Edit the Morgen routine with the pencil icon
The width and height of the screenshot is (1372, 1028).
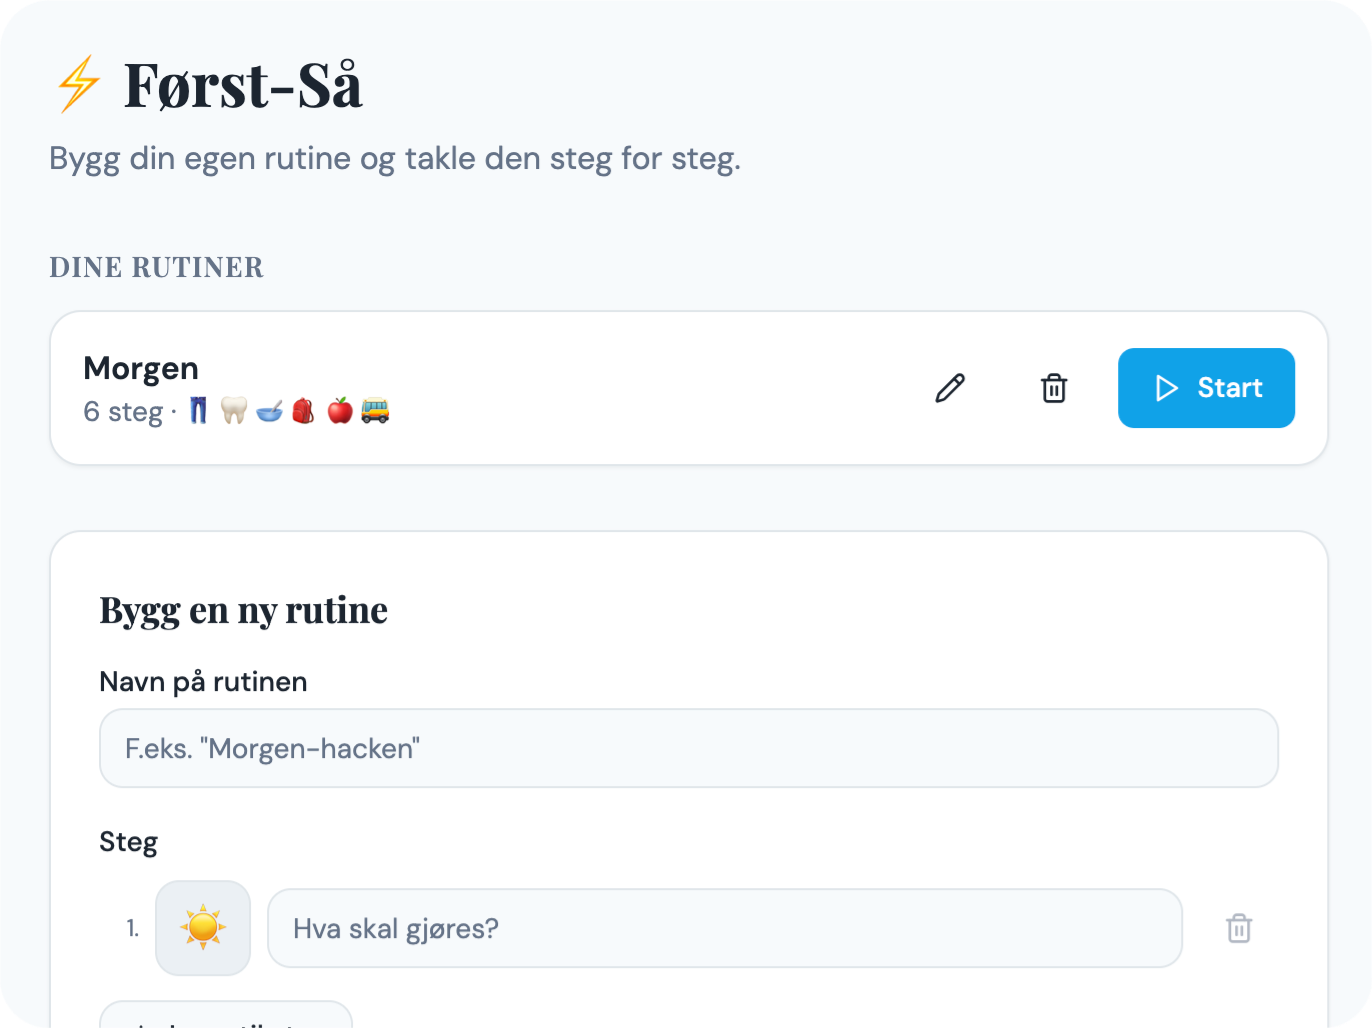(x=950, y=388)
